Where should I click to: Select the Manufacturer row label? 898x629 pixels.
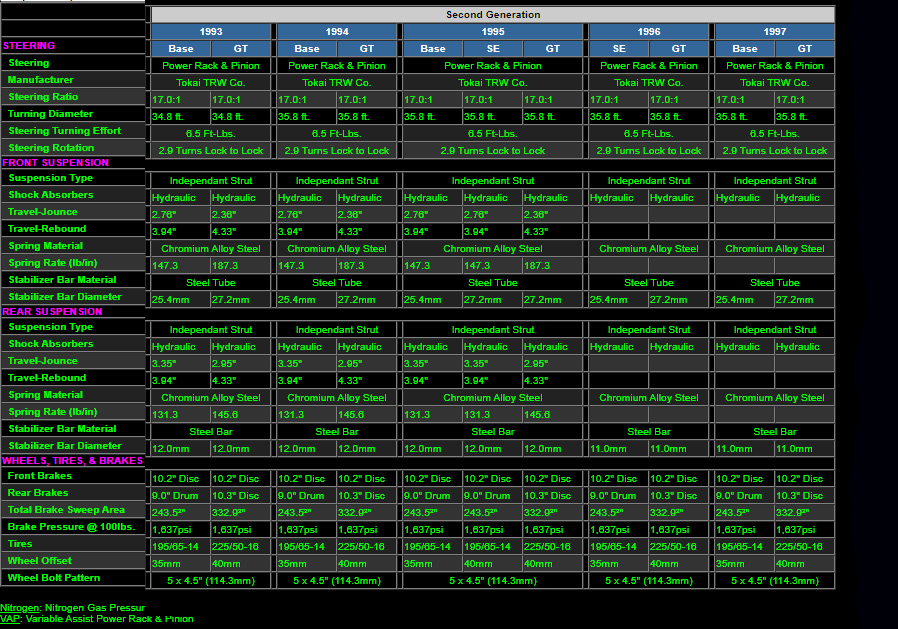(x=41, y=80)
